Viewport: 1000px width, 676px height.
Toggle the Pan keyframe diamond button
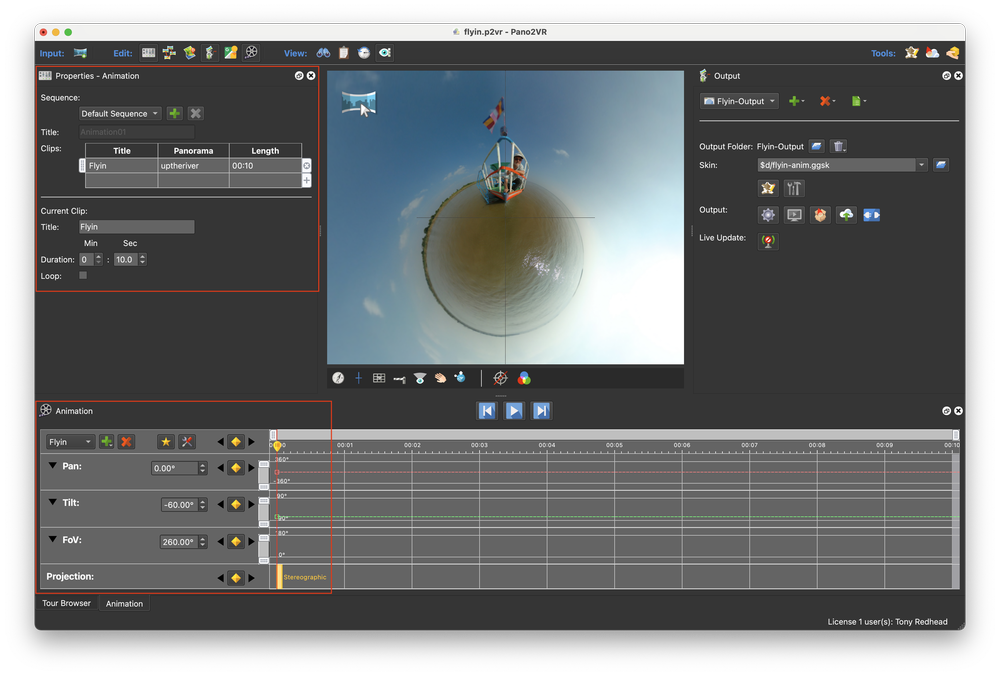click(x=236, y=467)
